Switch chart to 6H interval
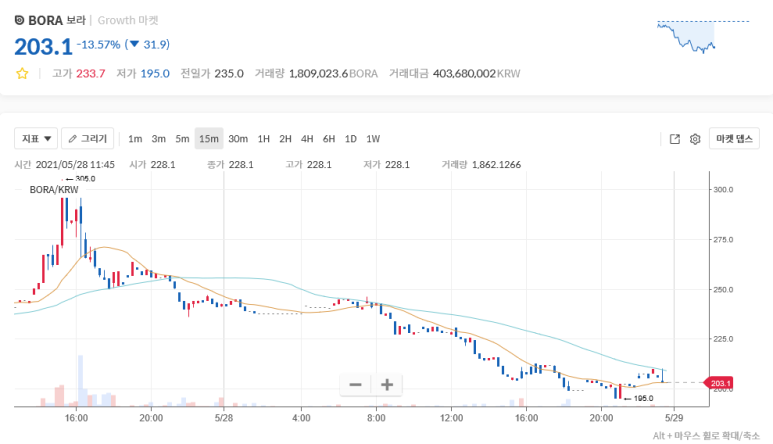This screenshot has width=773, height=444. pos(329,139)
